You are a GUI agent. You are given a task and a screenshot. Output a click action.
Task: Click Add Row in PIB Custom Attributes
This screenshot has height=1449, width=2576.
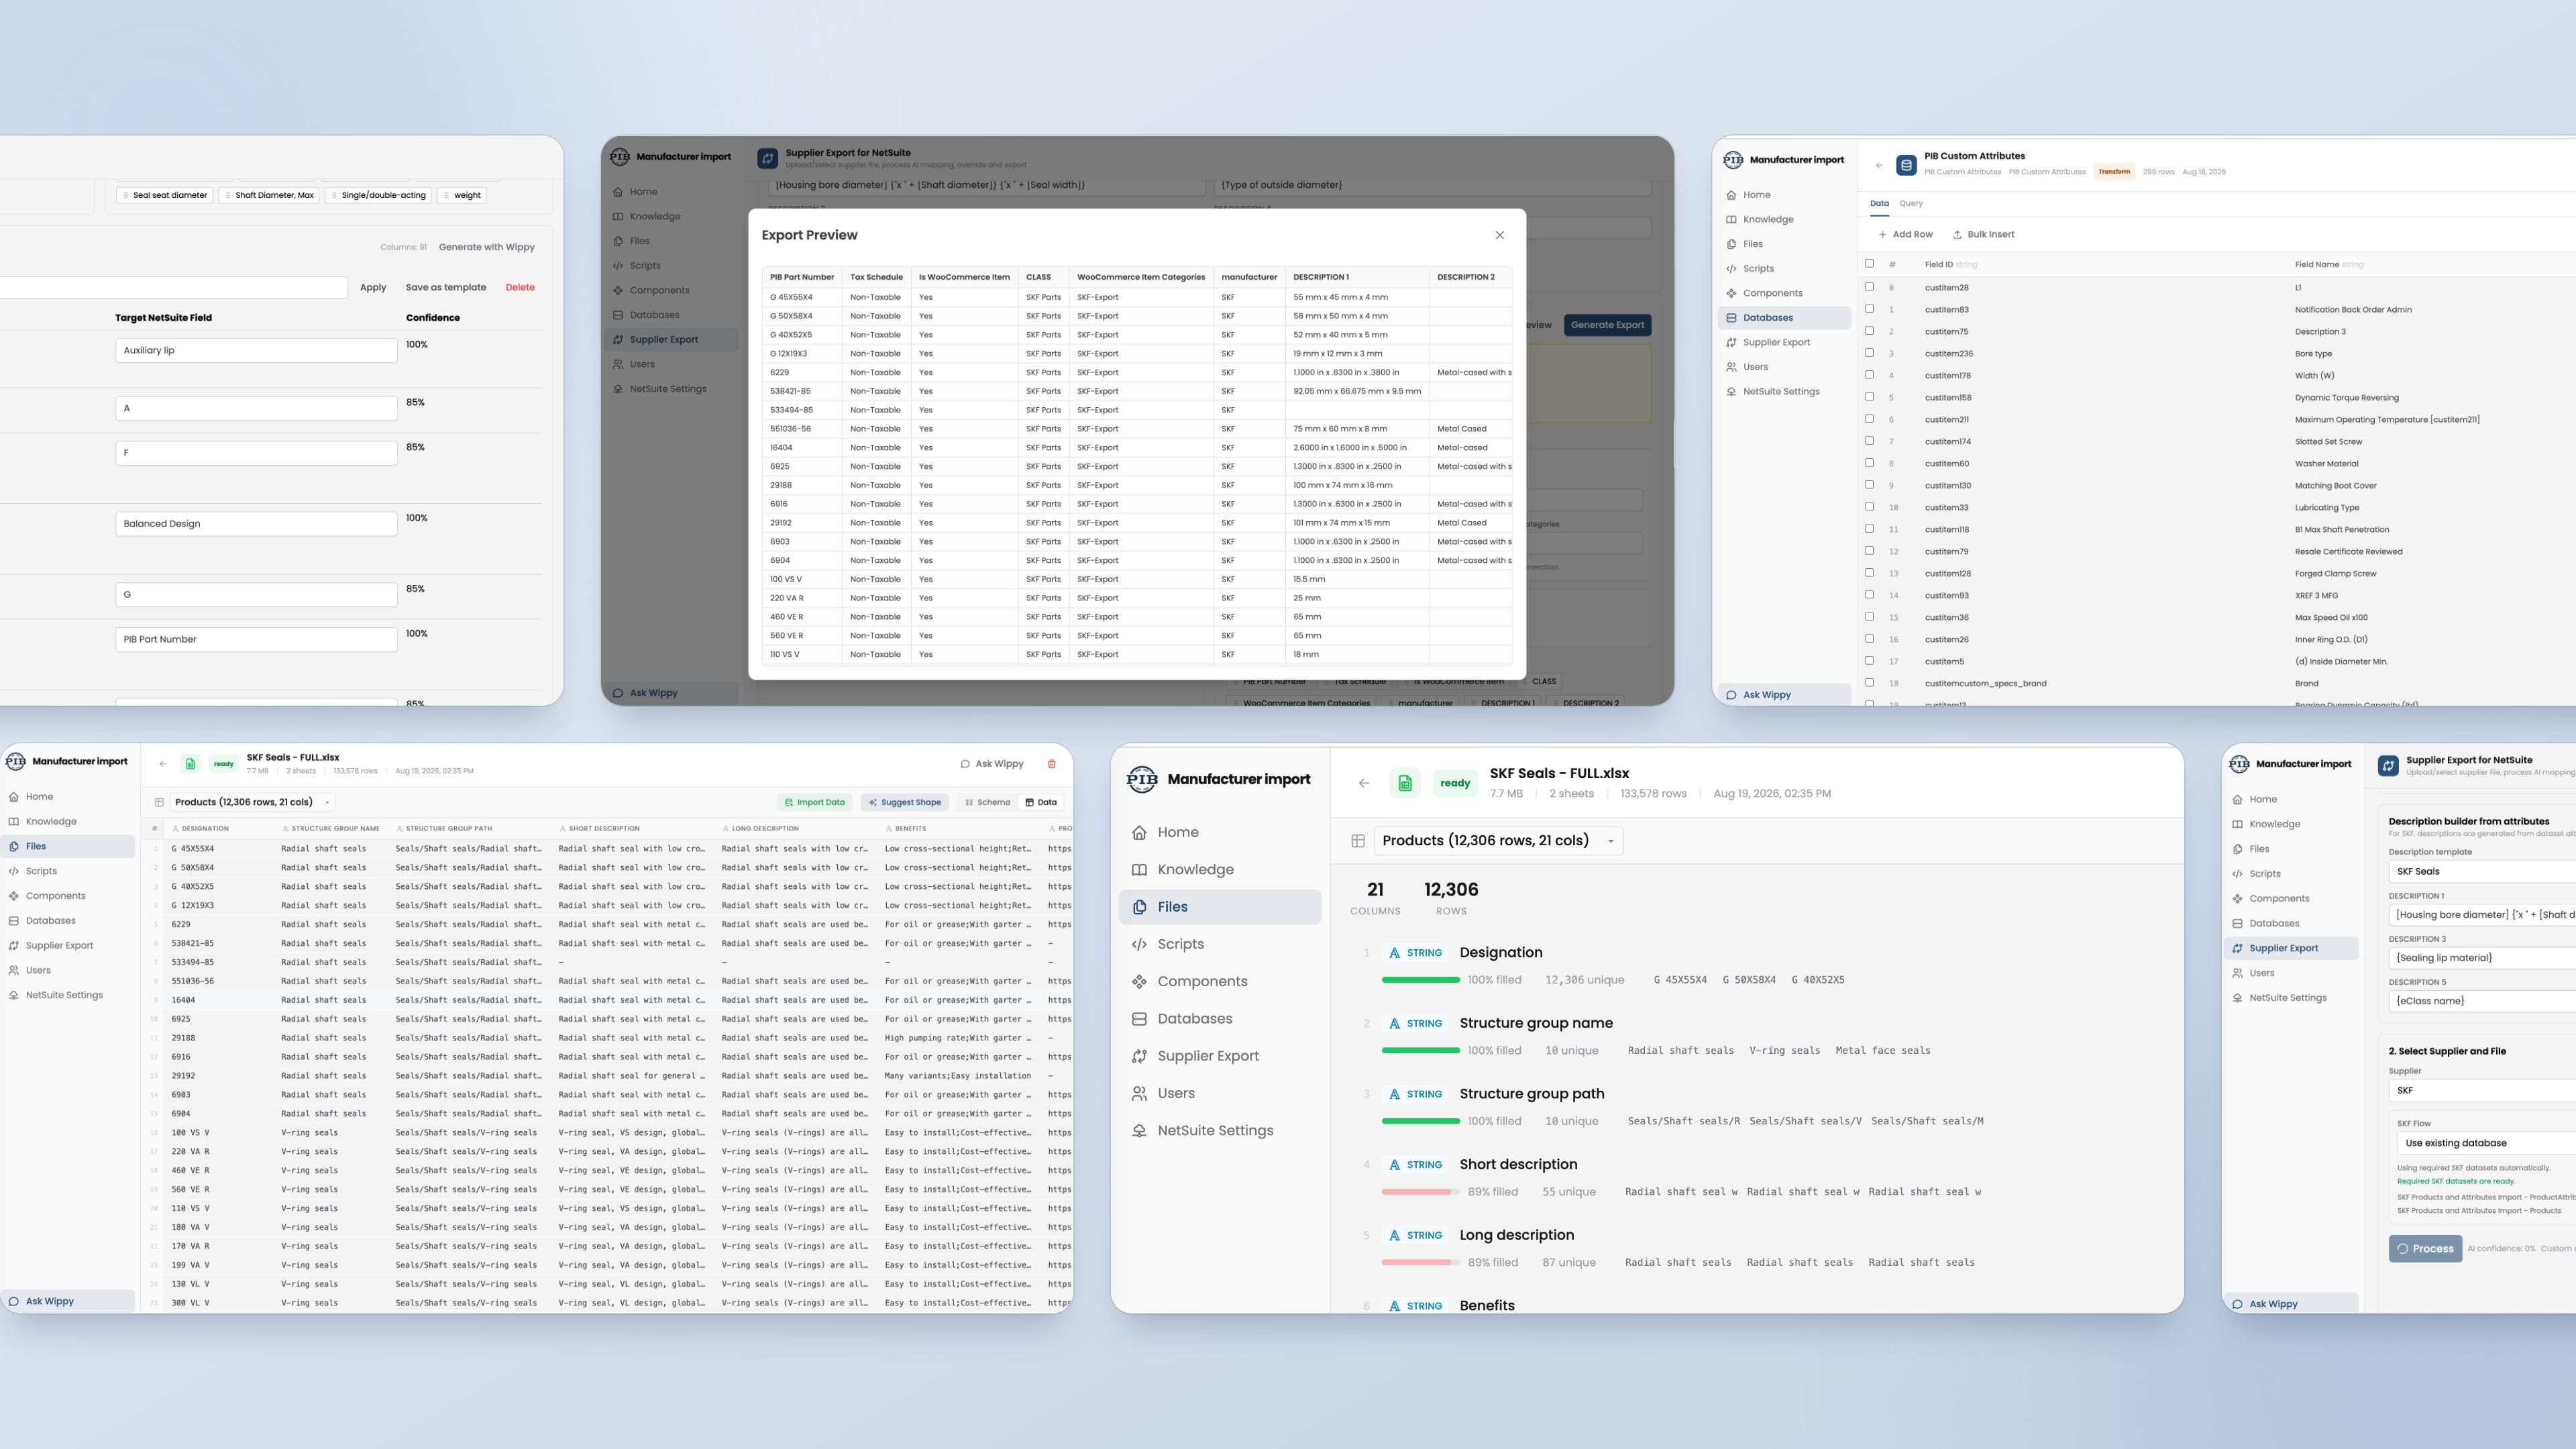click(x=1905, y=234)
